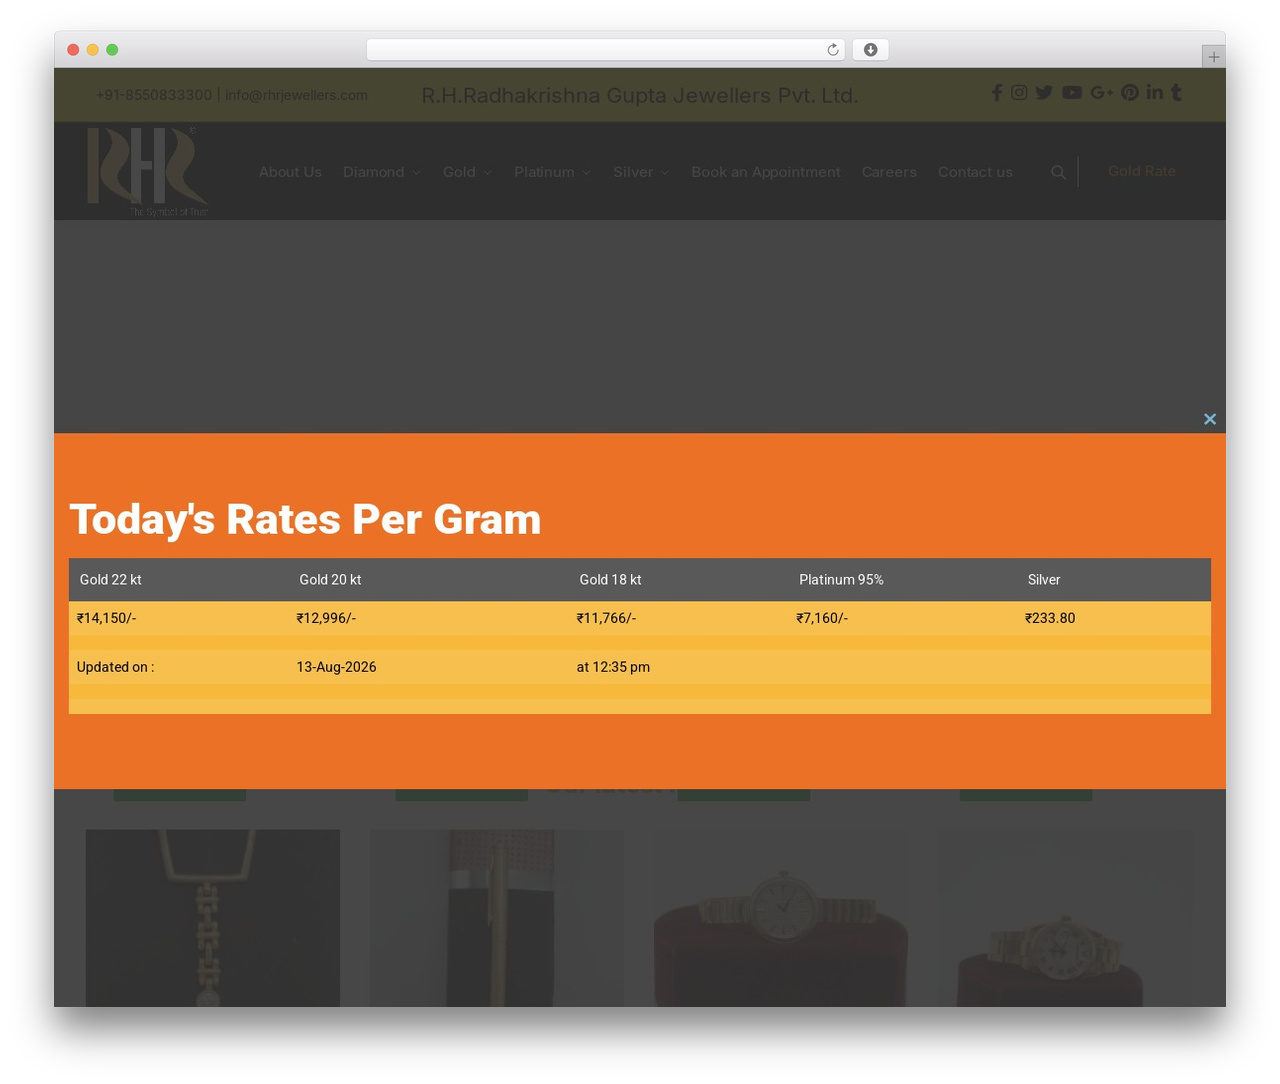The image size is (1280, 1084).
Task: Click the time at 12:35 pm
Action: 613,667
